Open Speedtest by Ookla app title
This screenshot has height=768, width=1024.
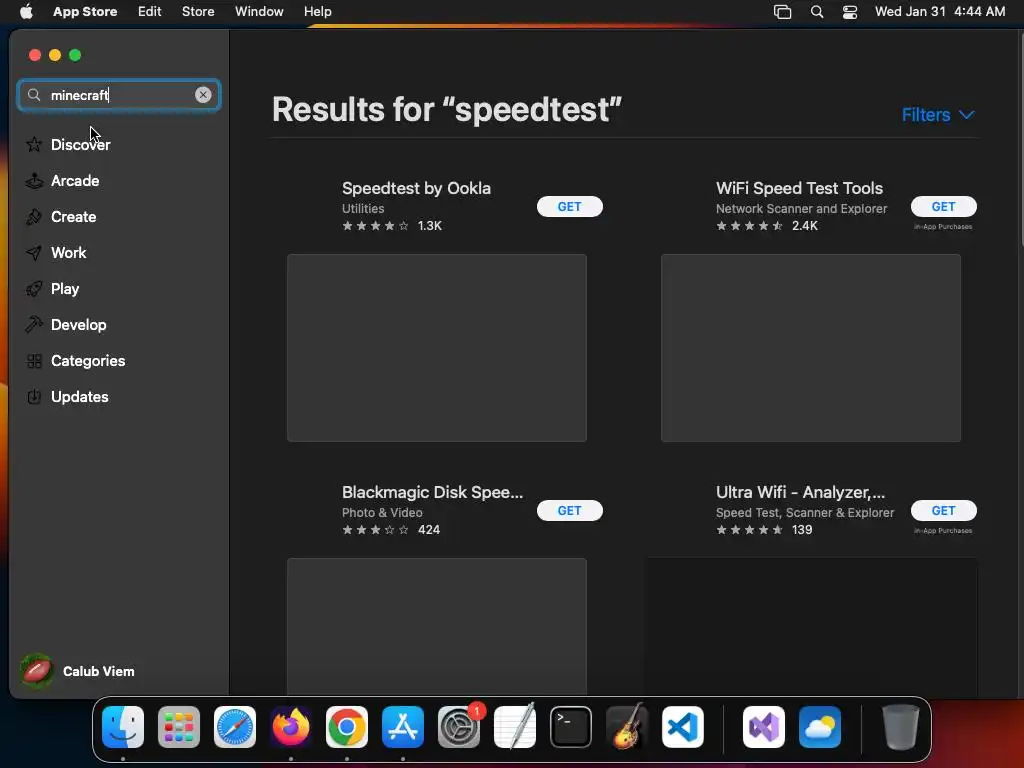pos(416,188)
